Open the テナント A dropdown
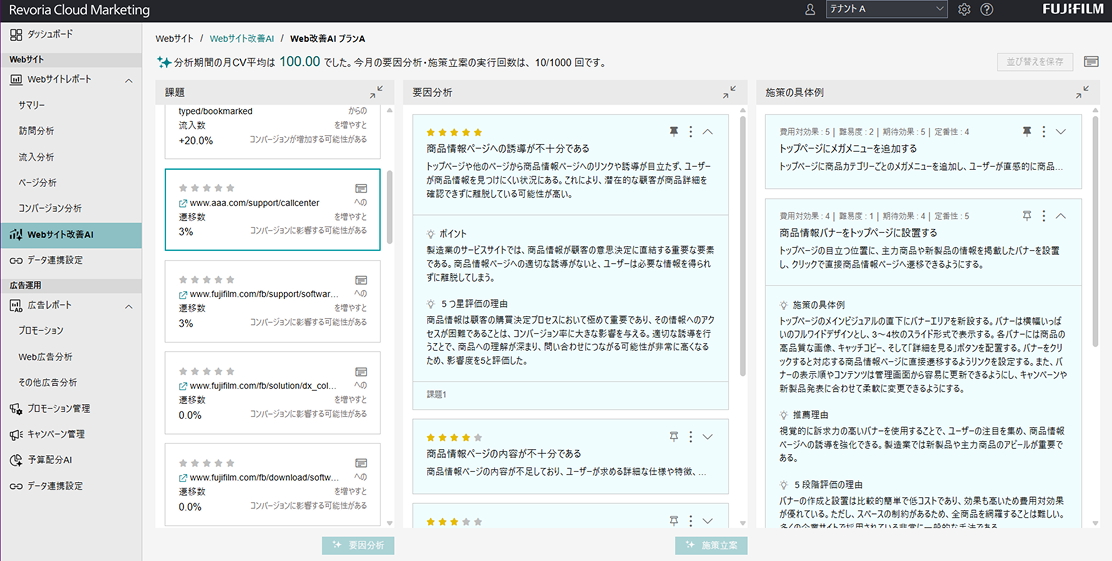The width and height of the screenshot is (1112, 561). tap(885, 9)
